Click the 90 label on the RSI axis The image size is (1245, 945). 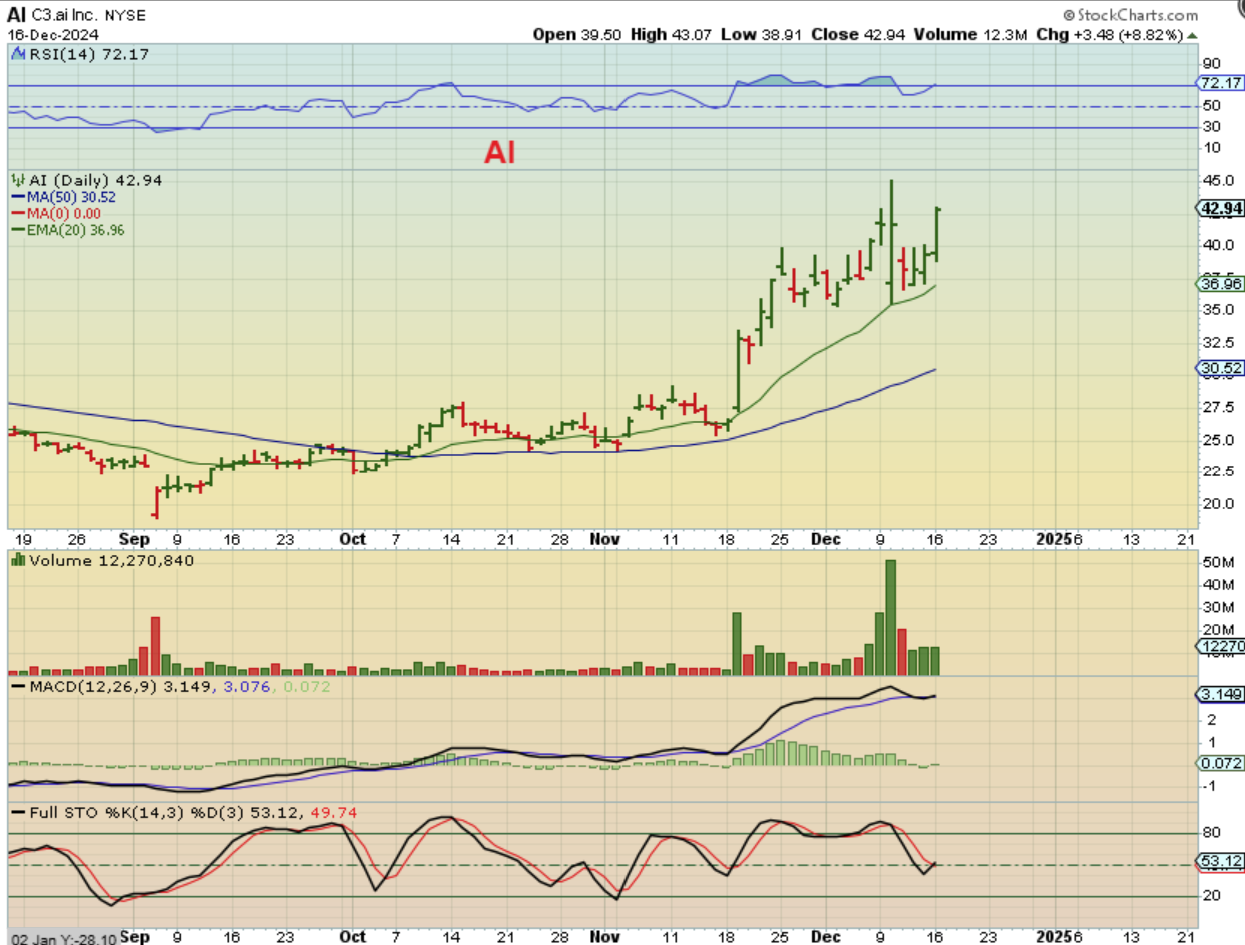pyautogui.click(x=1210, y=62)
